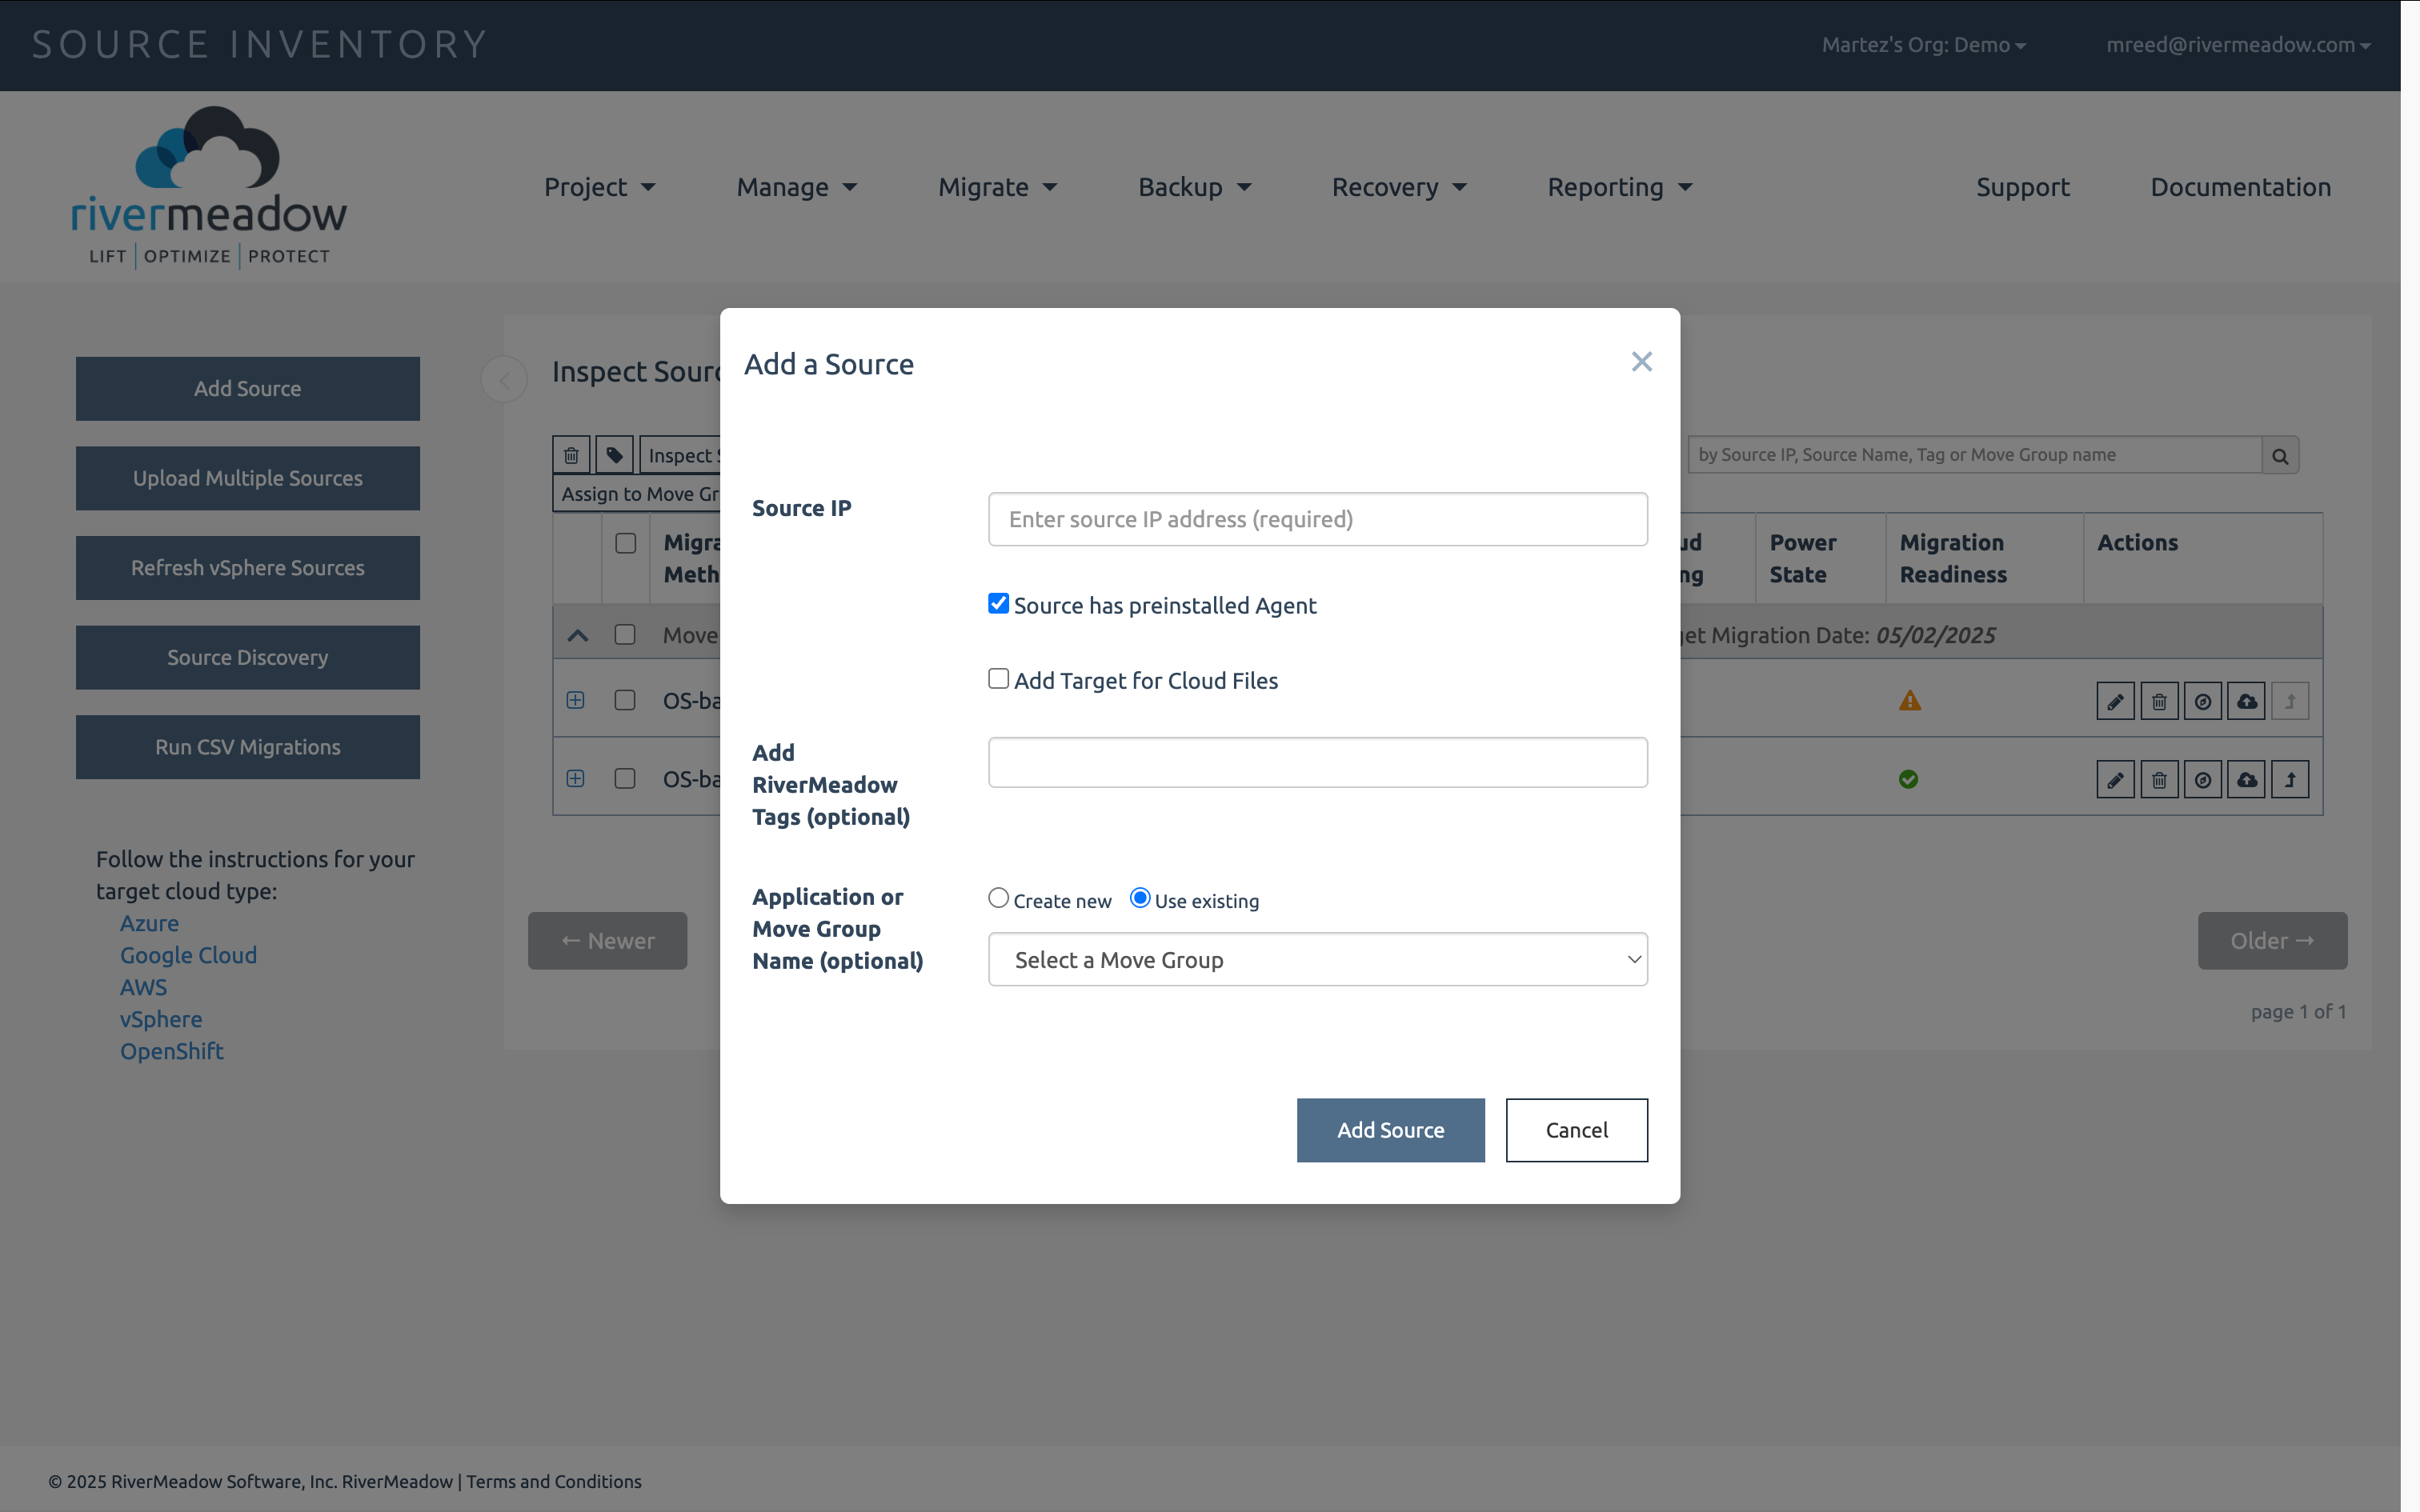
Task: Click pencil edit icon in first source row
Action: [2115, 701]
